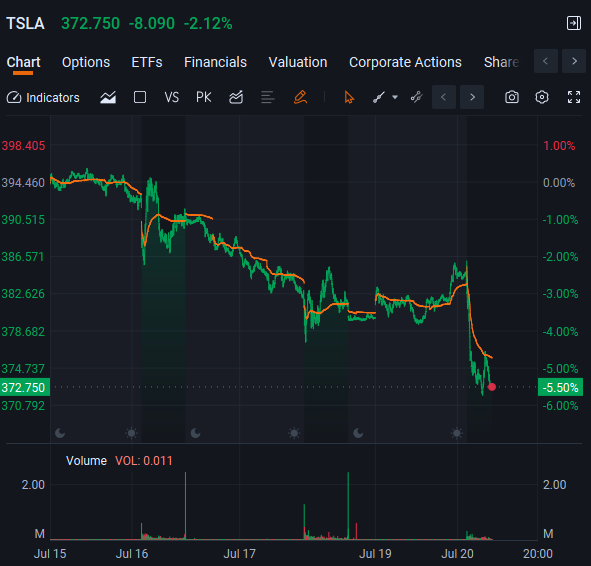The width and height of the screenshot is (591, 566).
Task: Take a chart snapshot with camera icon
Action: 511,97
